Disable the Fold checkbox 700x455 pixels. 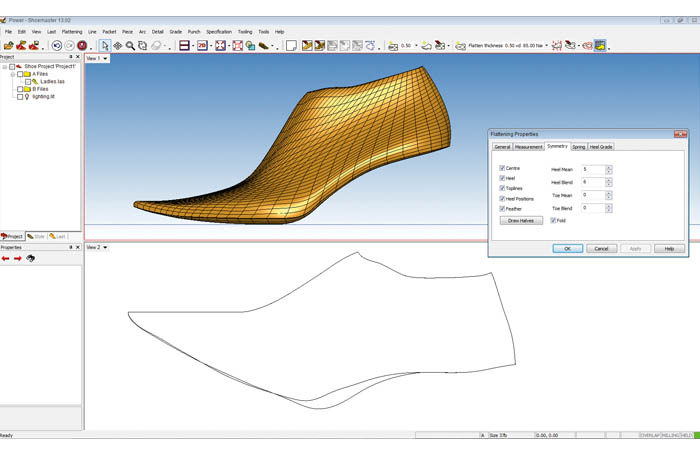tap(553, 220)
